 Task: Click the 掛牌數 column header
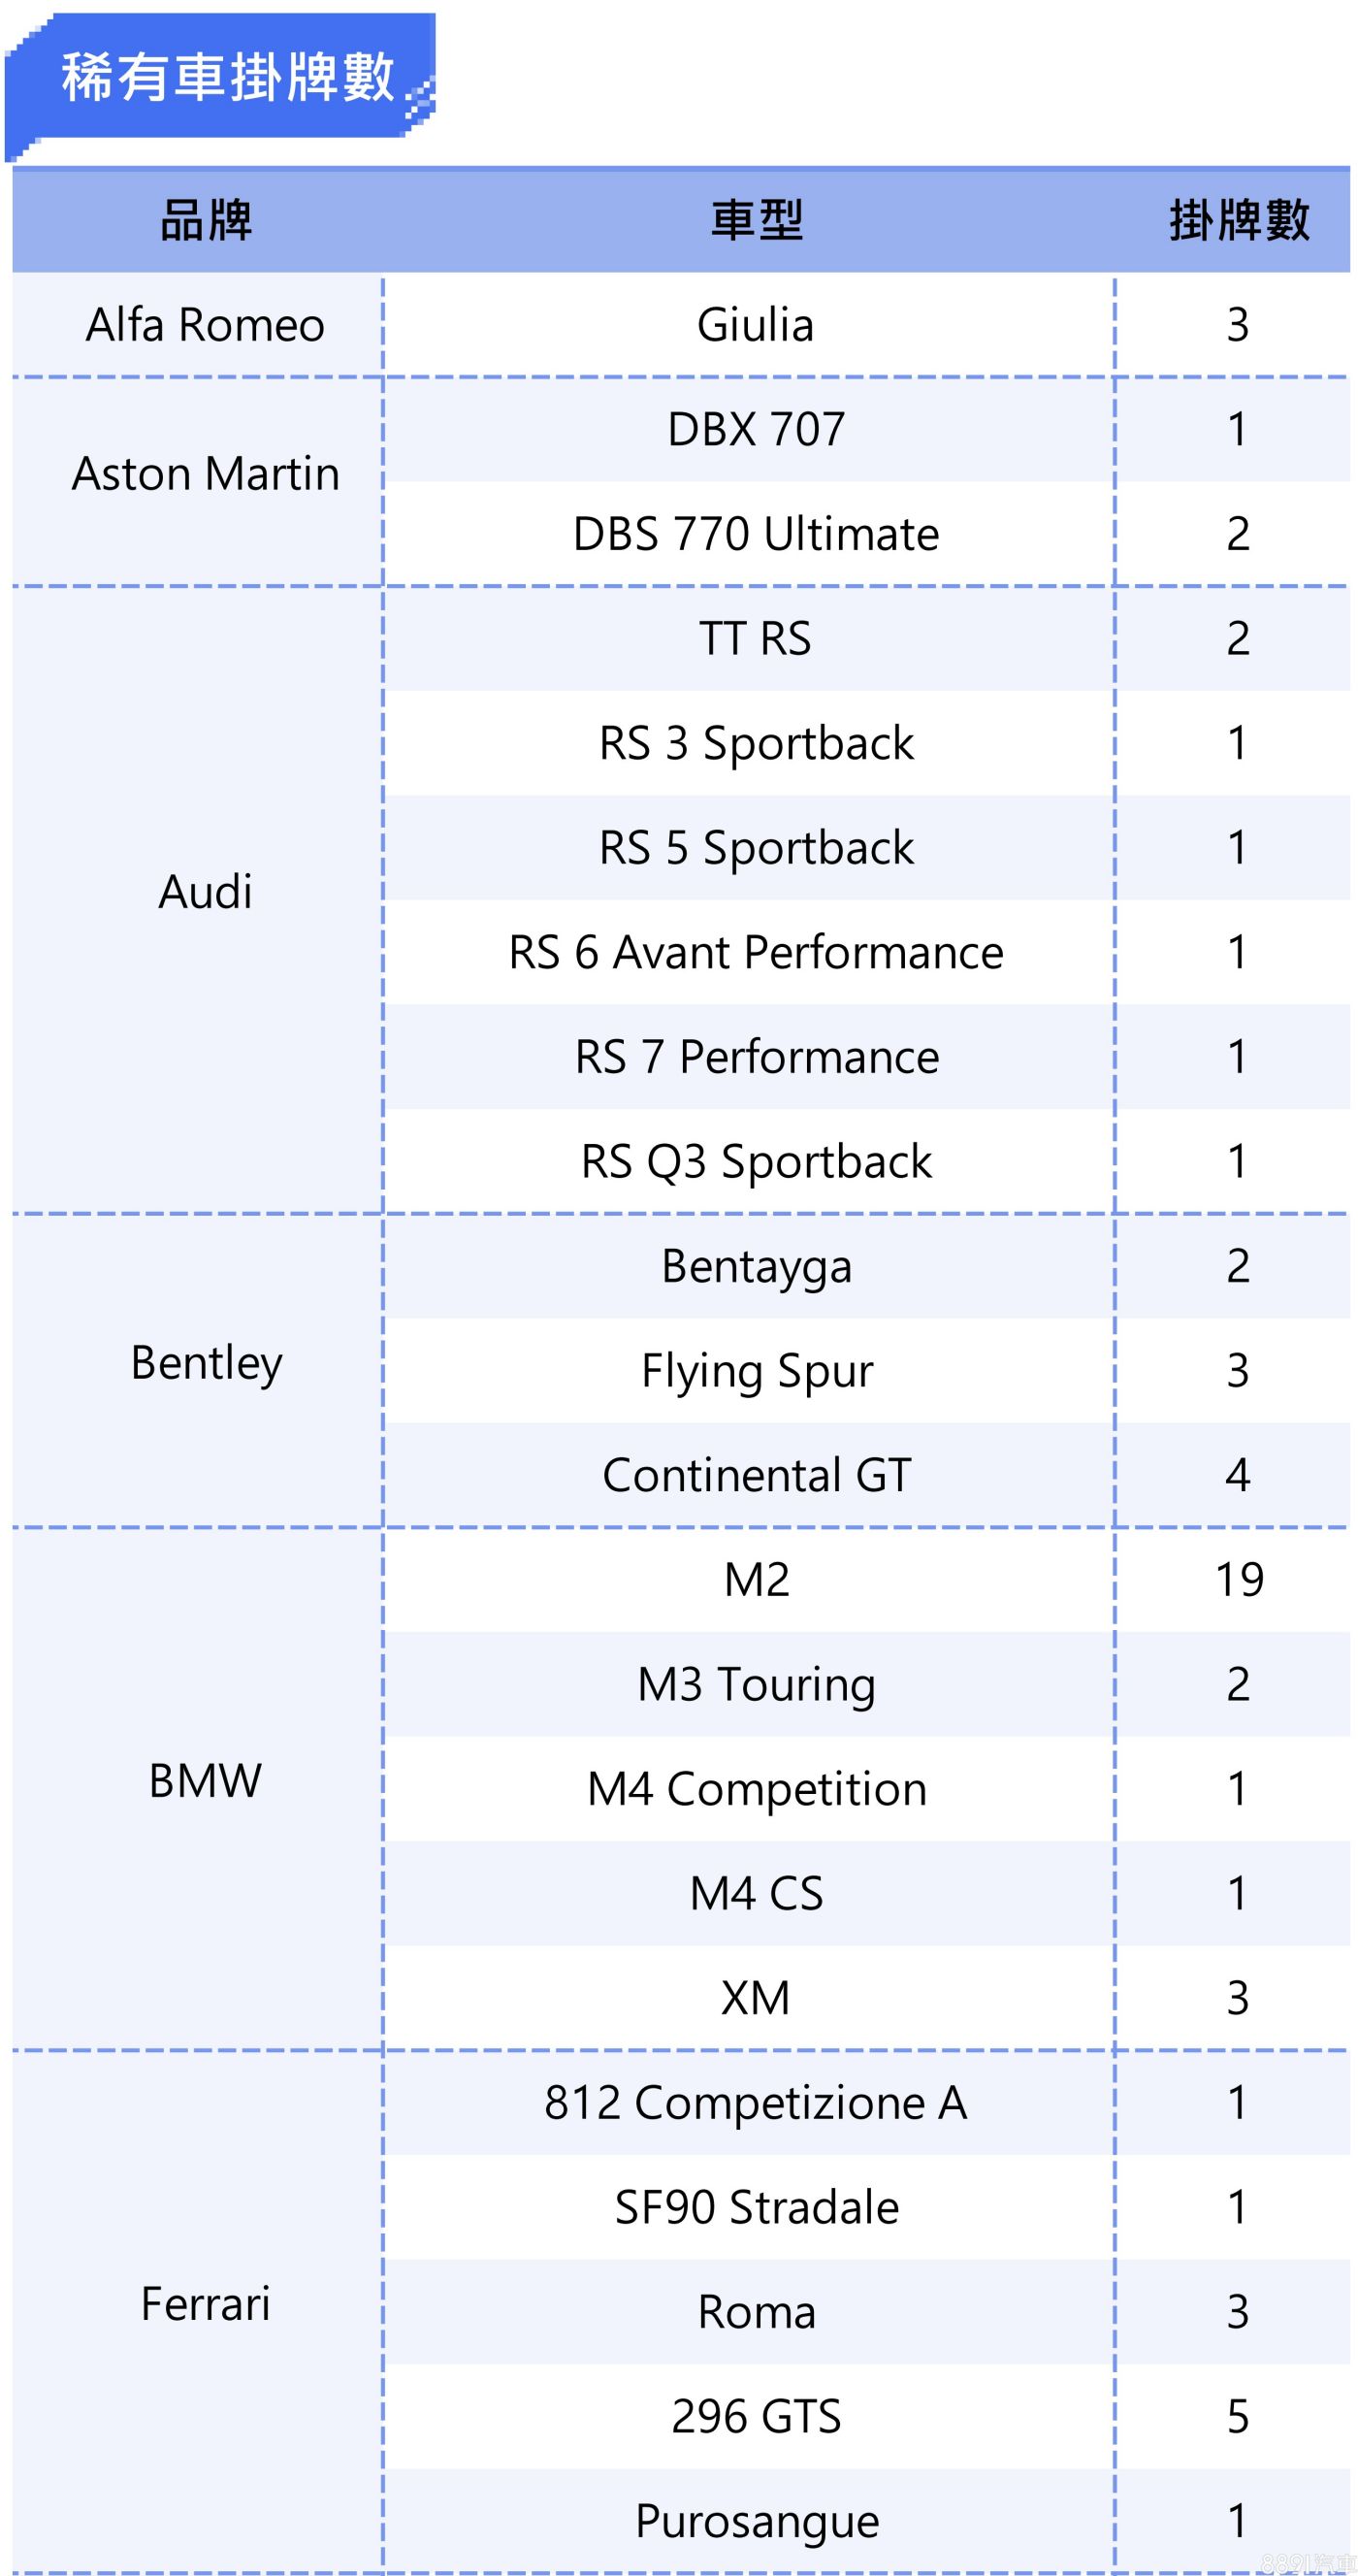point(1238,220)
